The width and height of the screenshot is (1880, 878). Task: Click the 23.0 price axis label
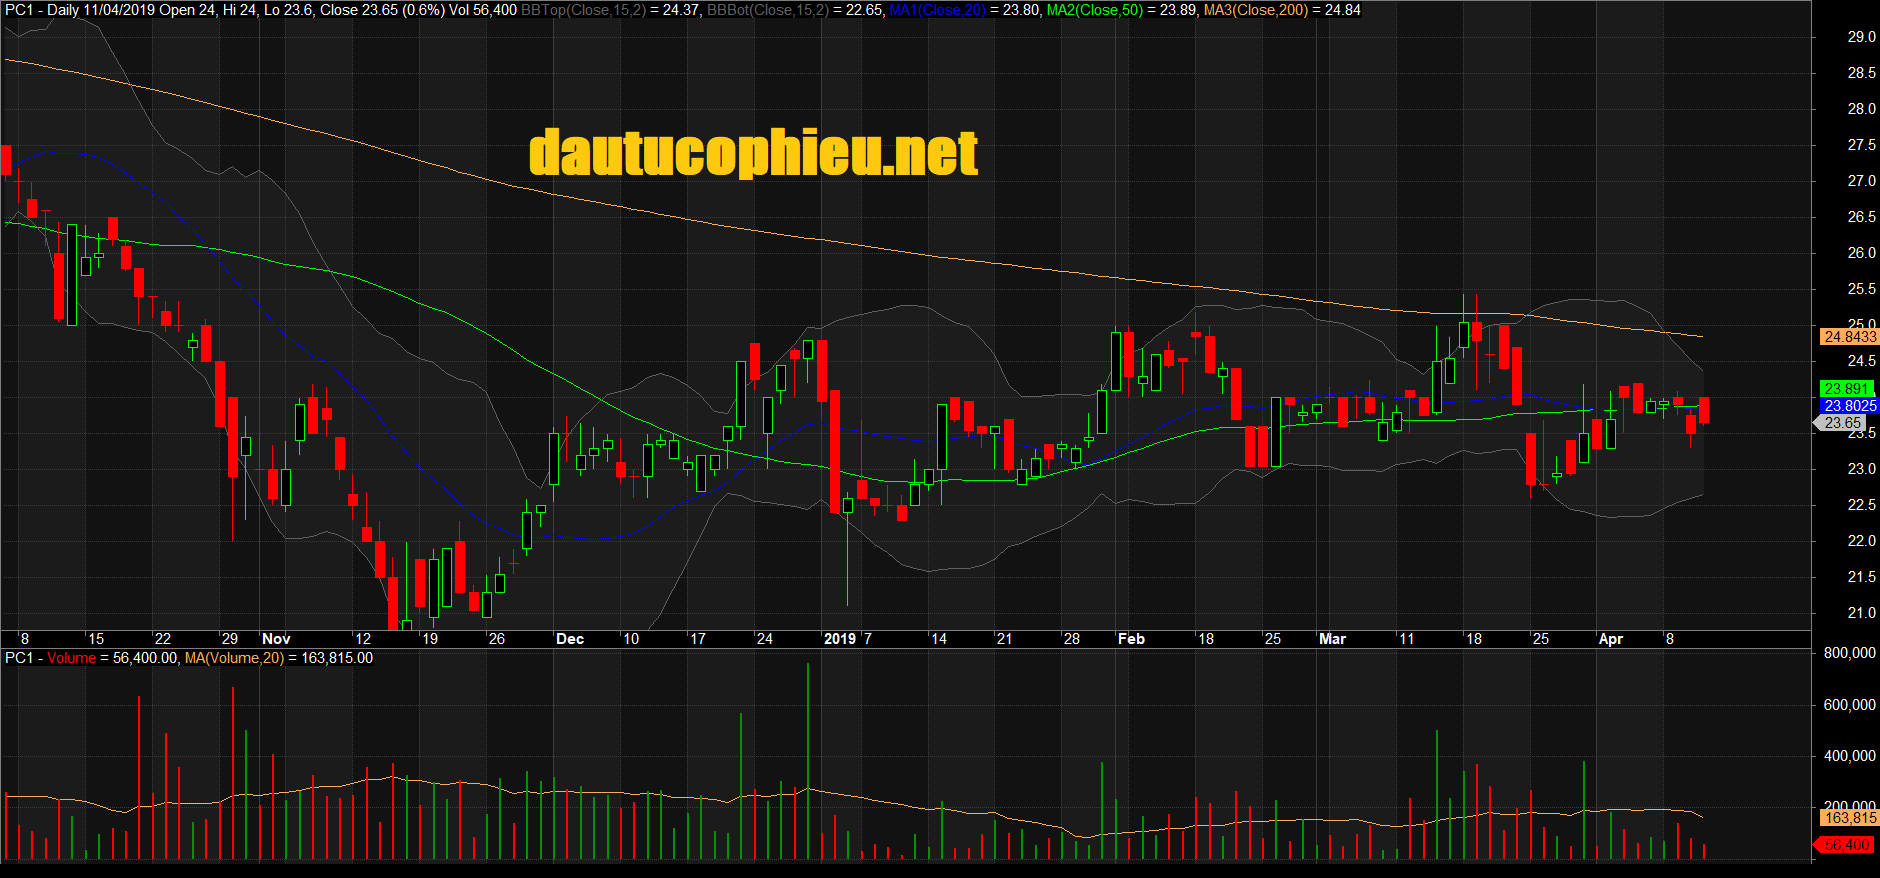[1861, 469]
